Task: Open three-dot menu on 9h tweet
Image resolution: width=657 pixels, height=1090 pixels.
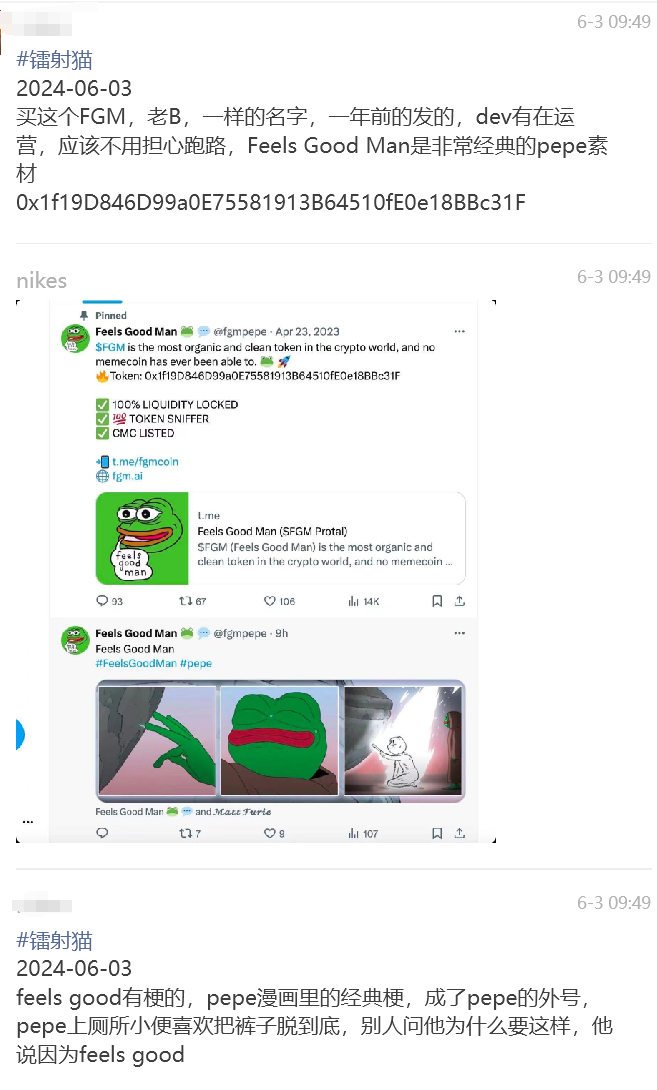Action: [460, 633]
